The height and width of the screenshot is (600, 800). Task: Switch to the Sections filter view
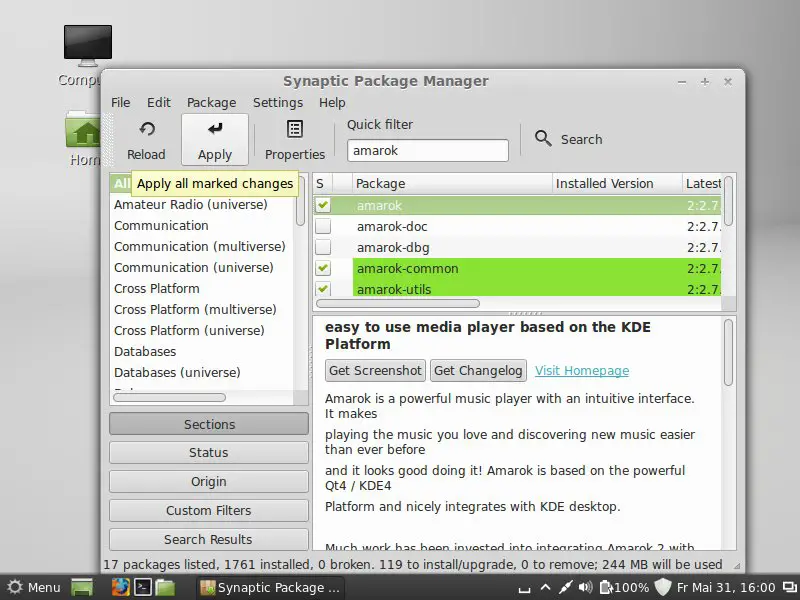[x=209, y=424]
